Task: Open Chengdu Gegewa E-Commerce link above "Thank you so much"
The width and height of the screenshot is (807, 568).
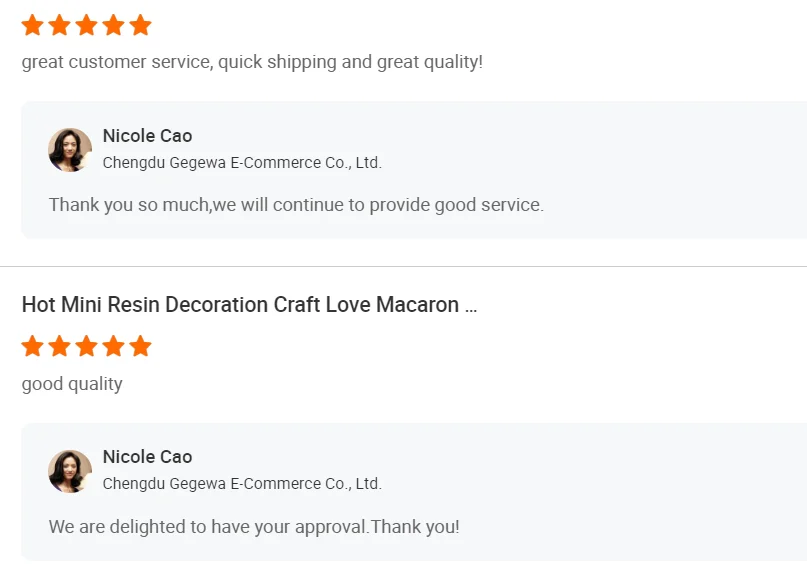Action: tap(242, 163)
